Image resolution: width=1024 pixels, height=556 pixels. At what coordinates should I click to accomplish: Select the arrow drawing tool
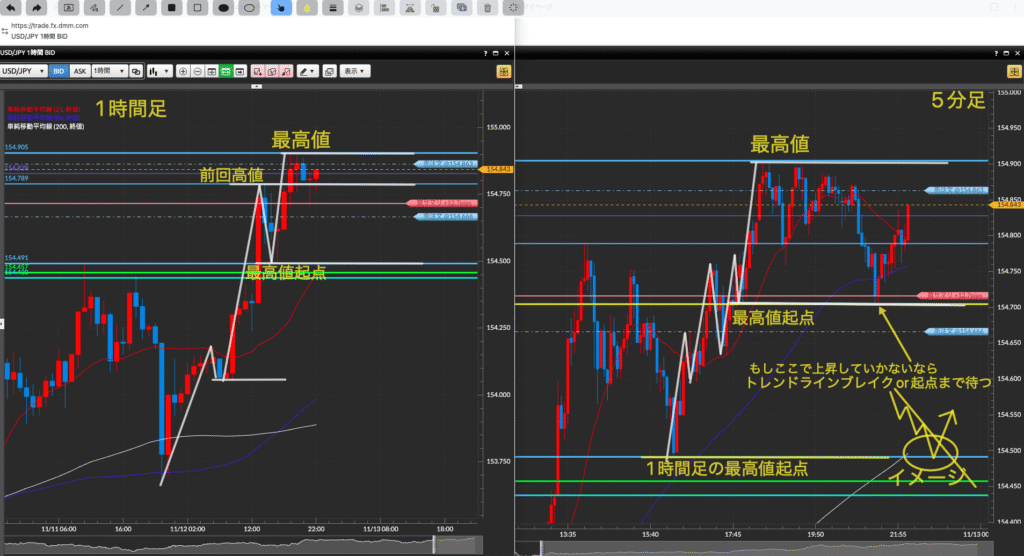click(147, 7)
